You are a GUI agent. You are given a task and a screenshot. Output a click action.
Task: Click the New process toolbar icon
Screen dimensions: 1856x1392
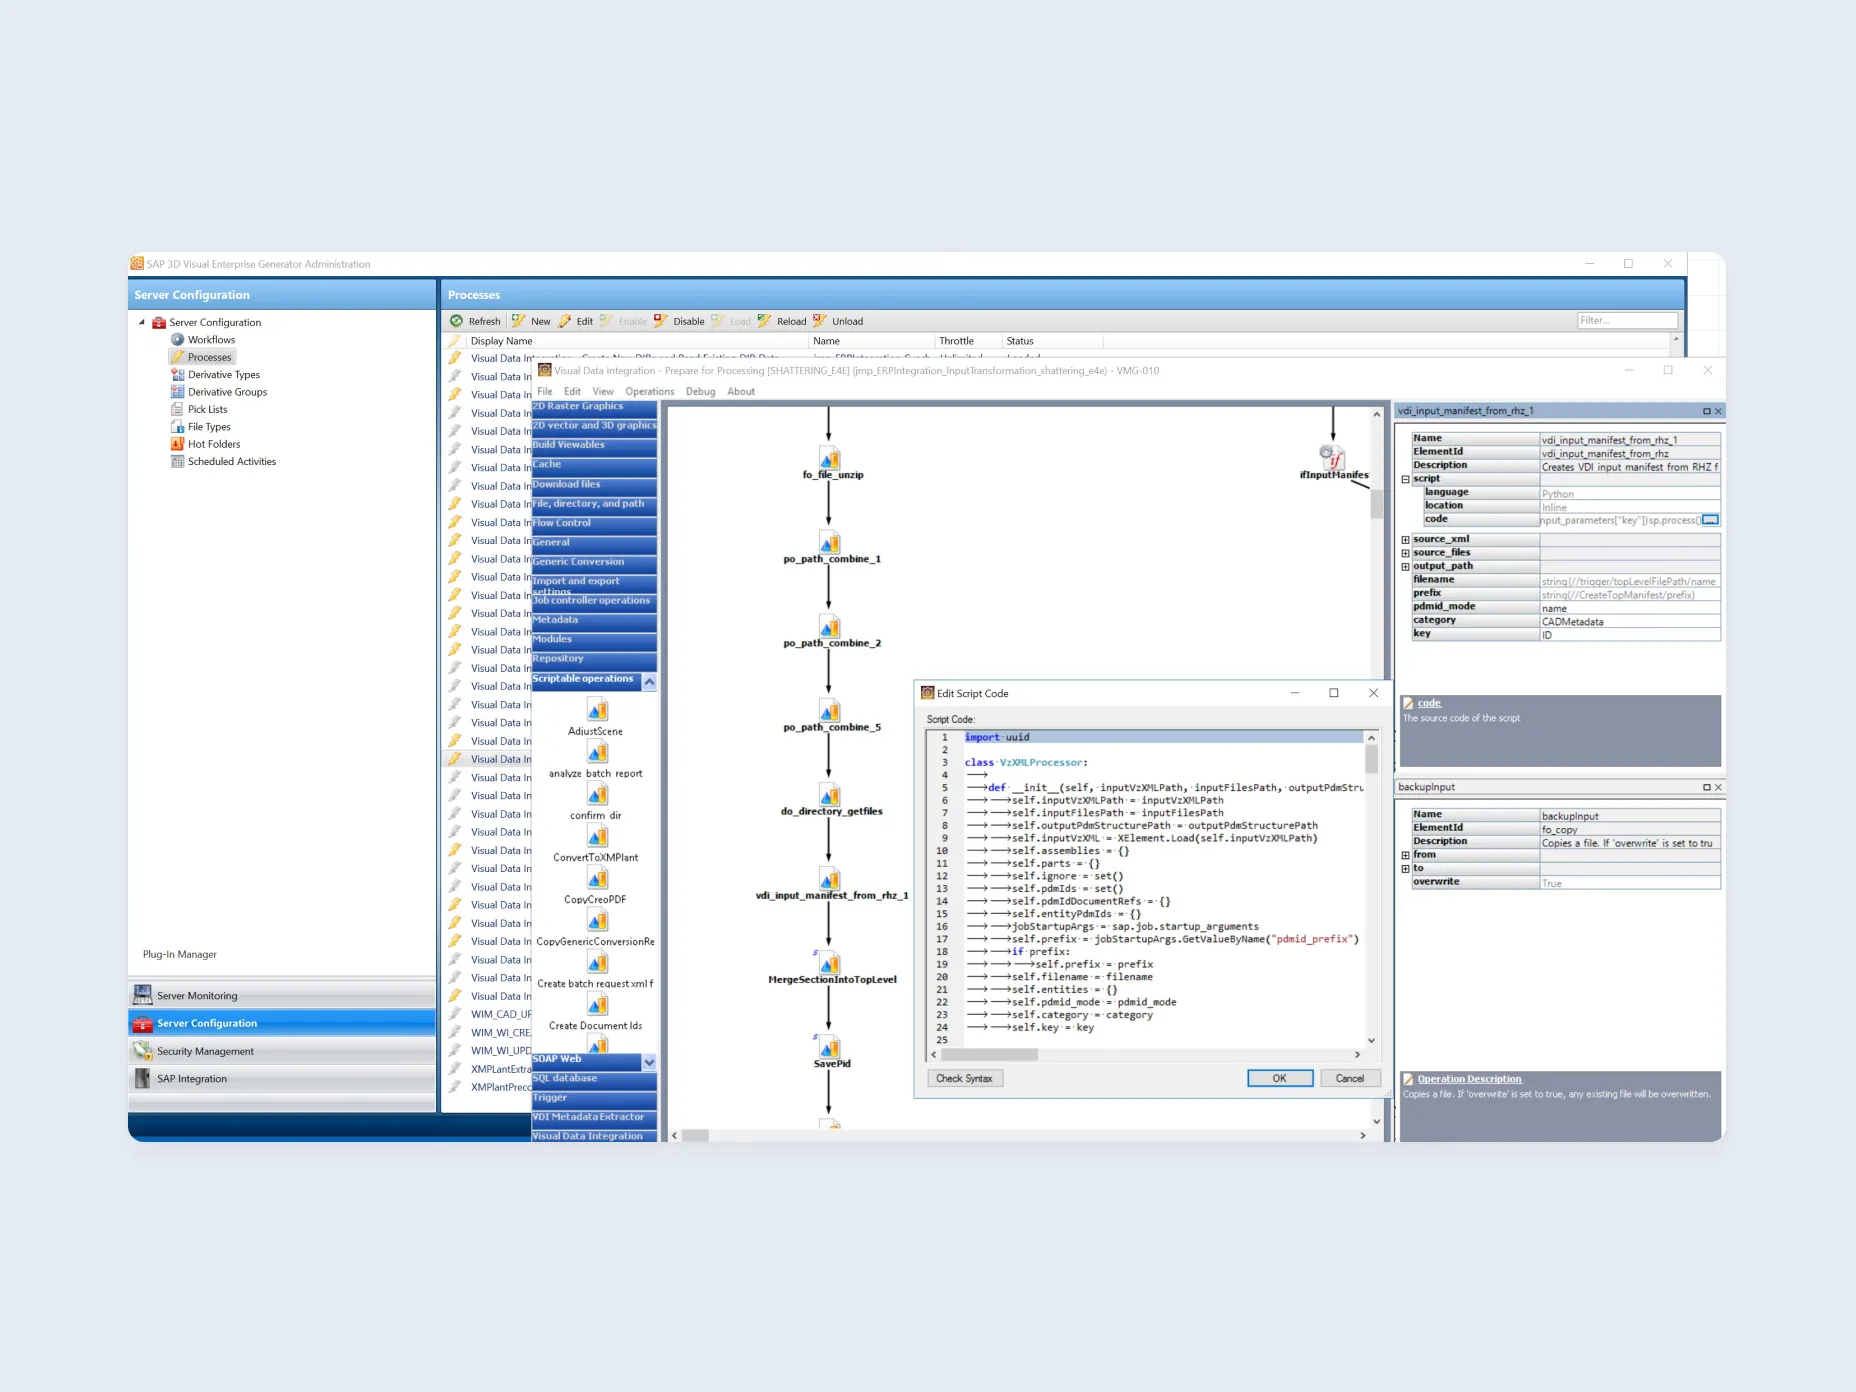519,321
